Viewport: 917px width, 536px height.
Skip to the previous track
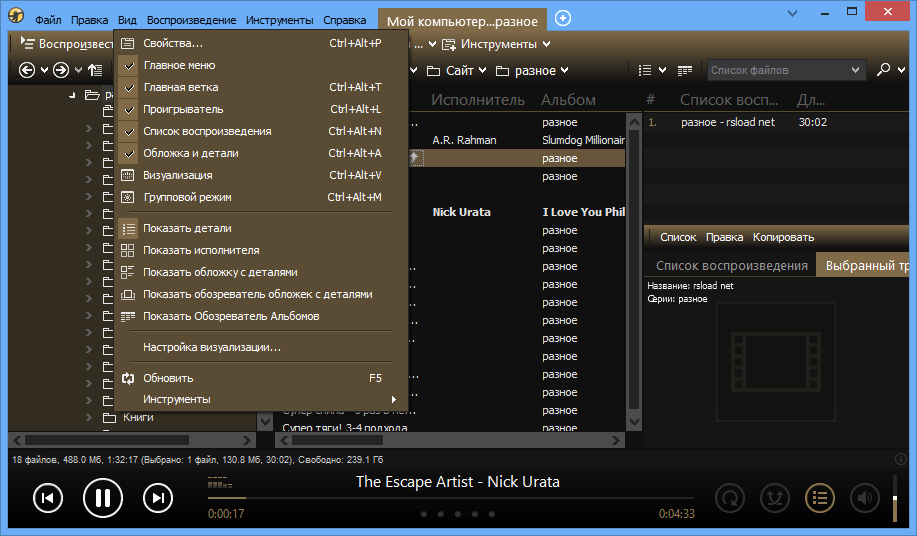[x=47, y=498]
